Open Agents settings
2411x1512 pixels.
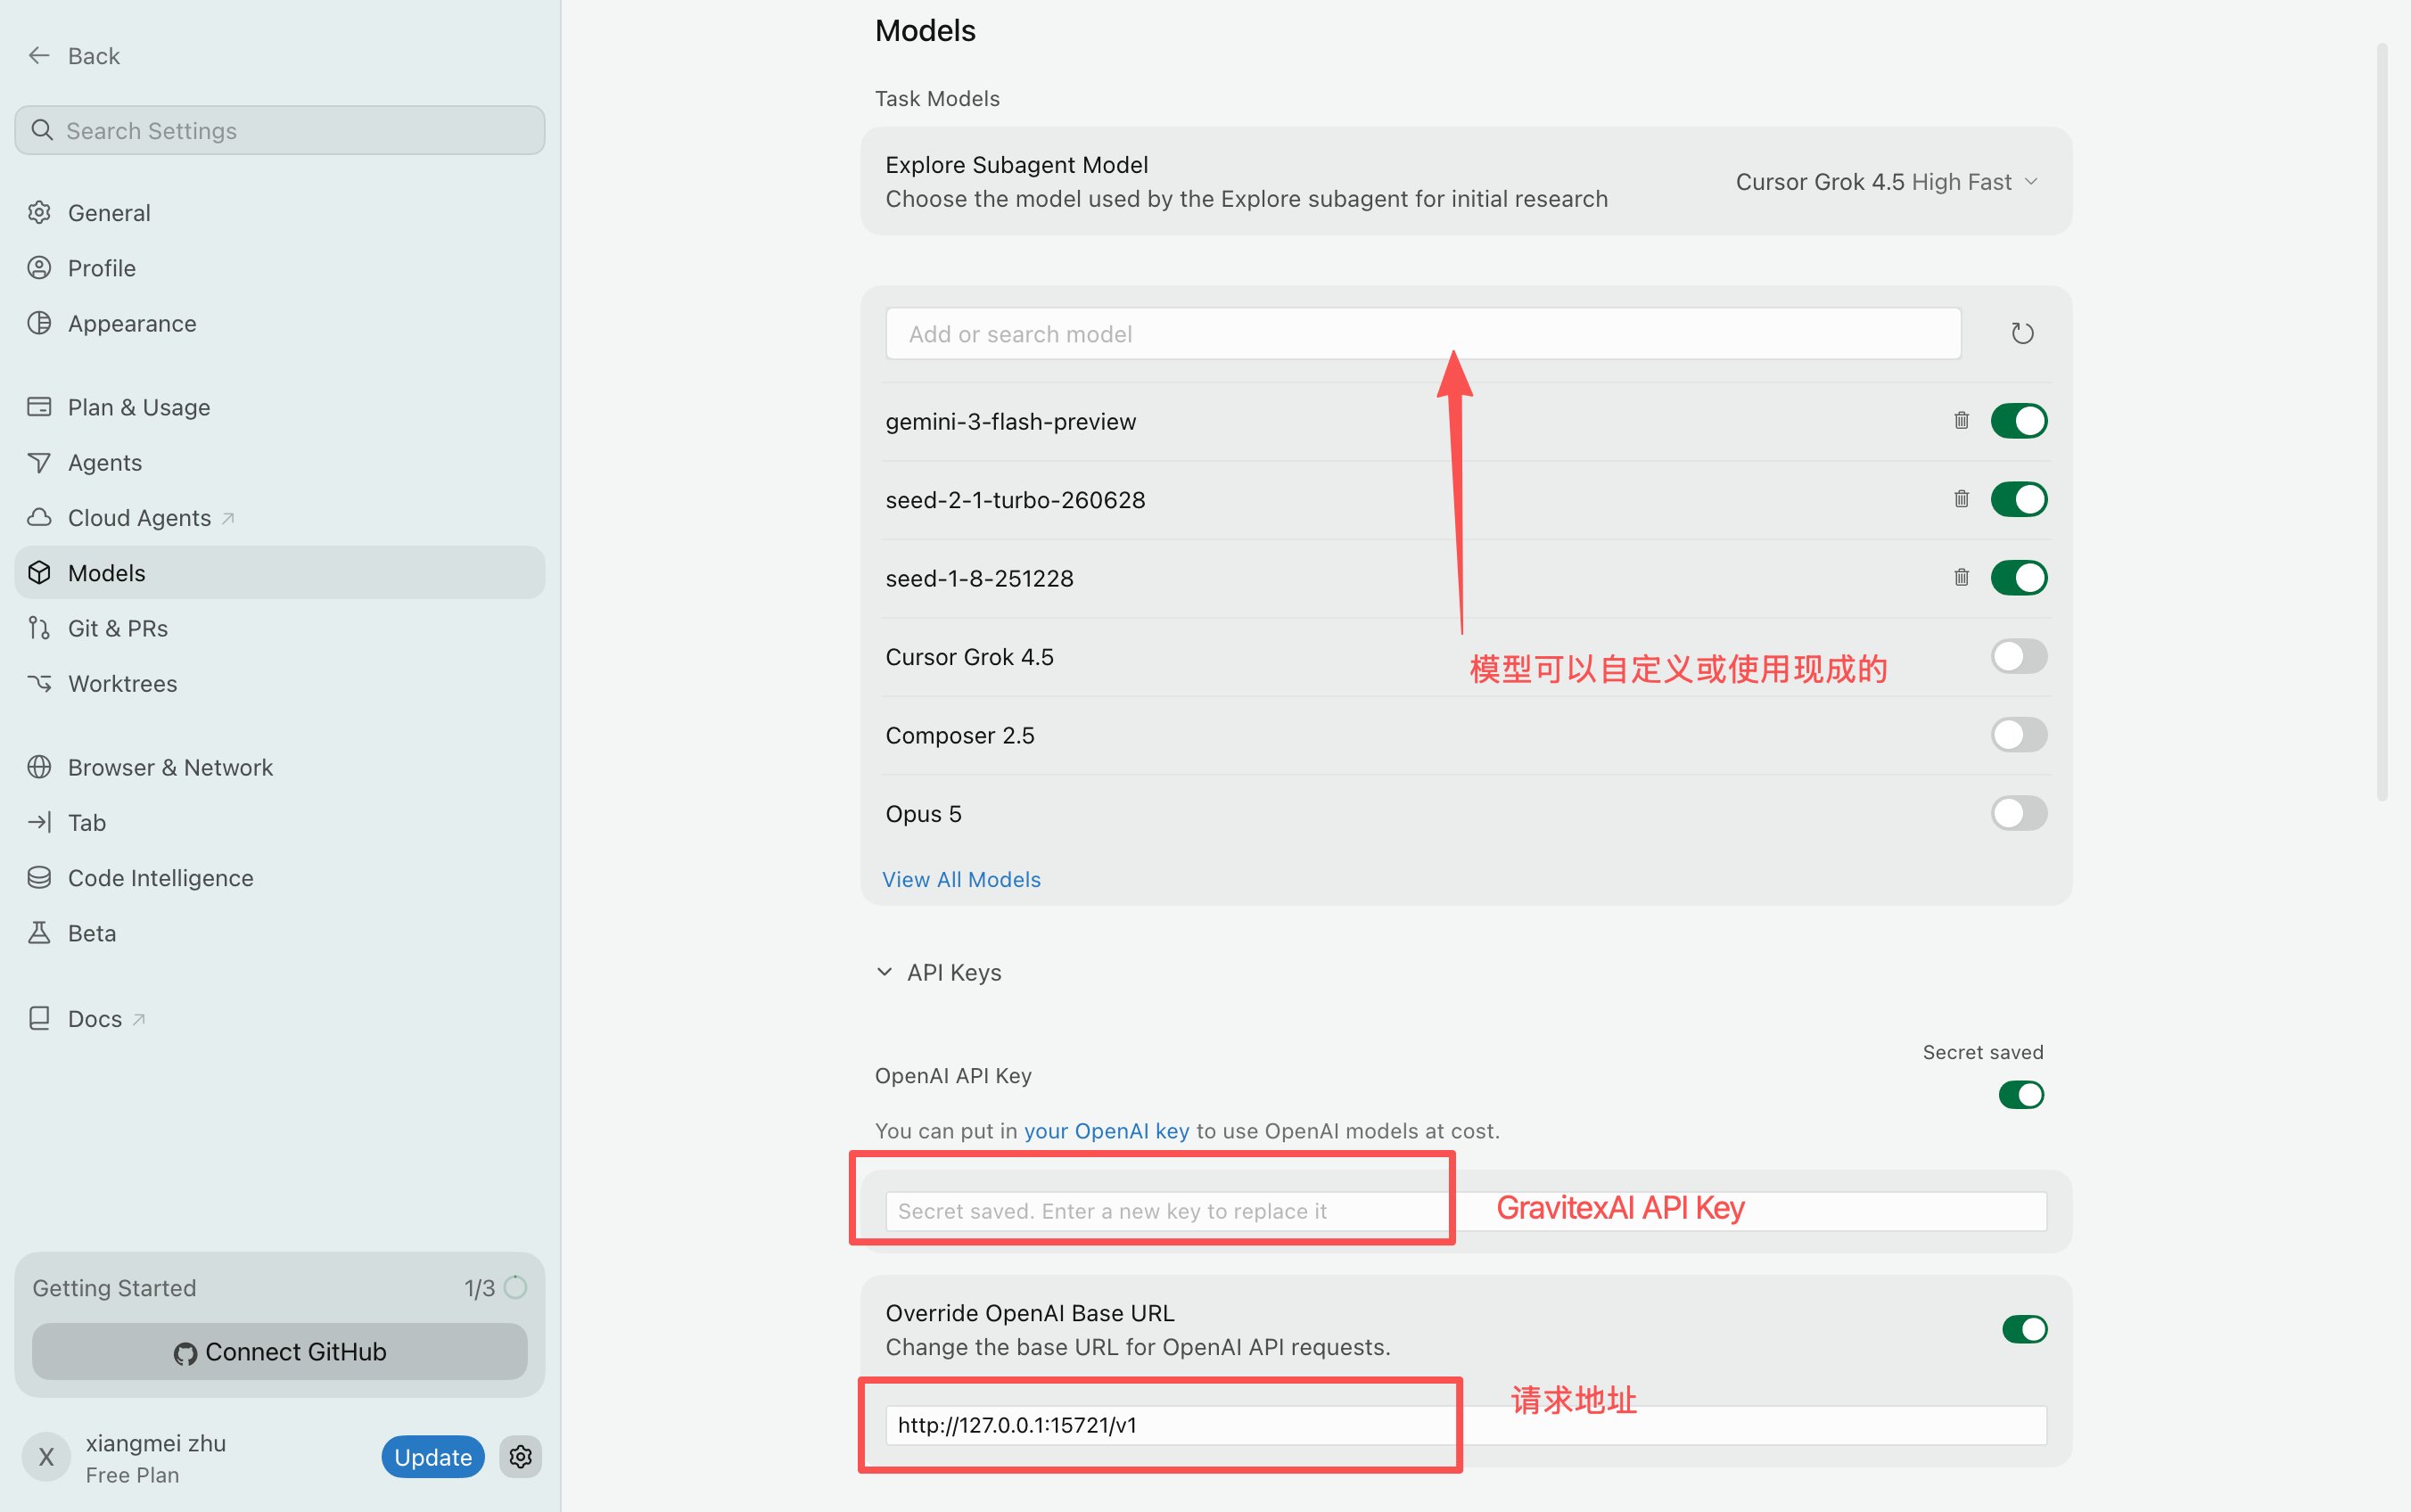[280, 462]
